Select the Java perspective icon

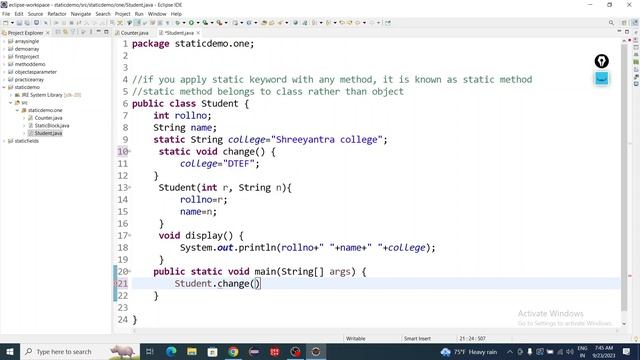click(x=634, y=23)
